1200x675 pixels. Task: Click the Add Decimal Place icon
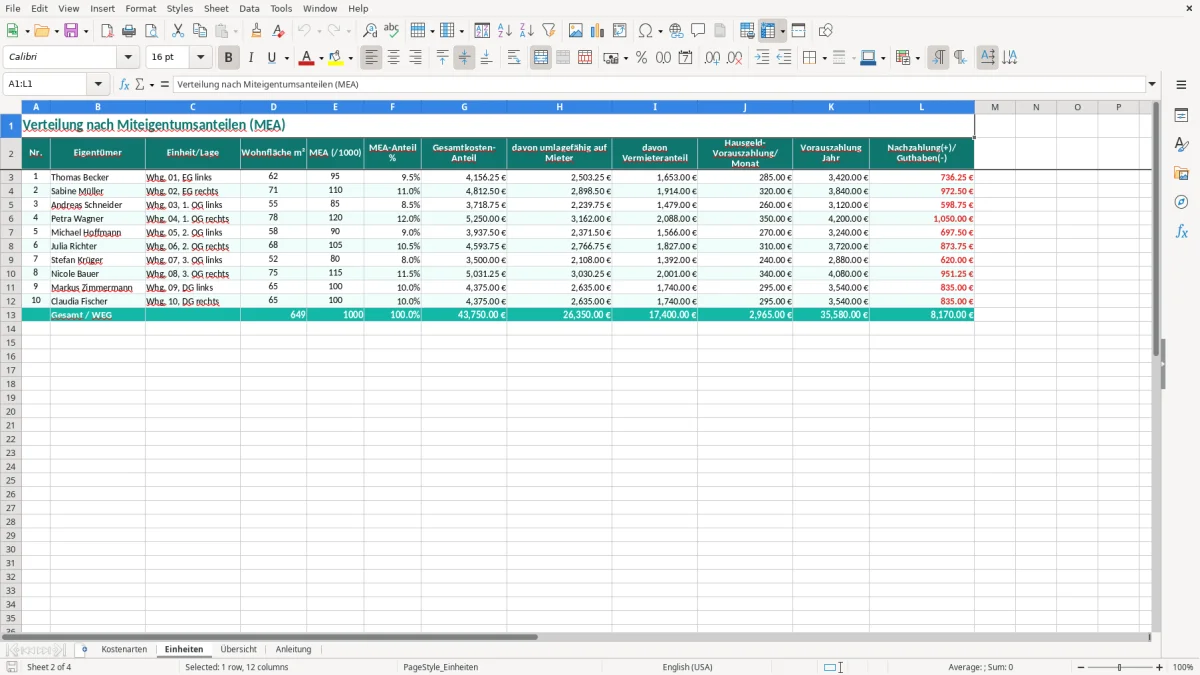[712, 58]
